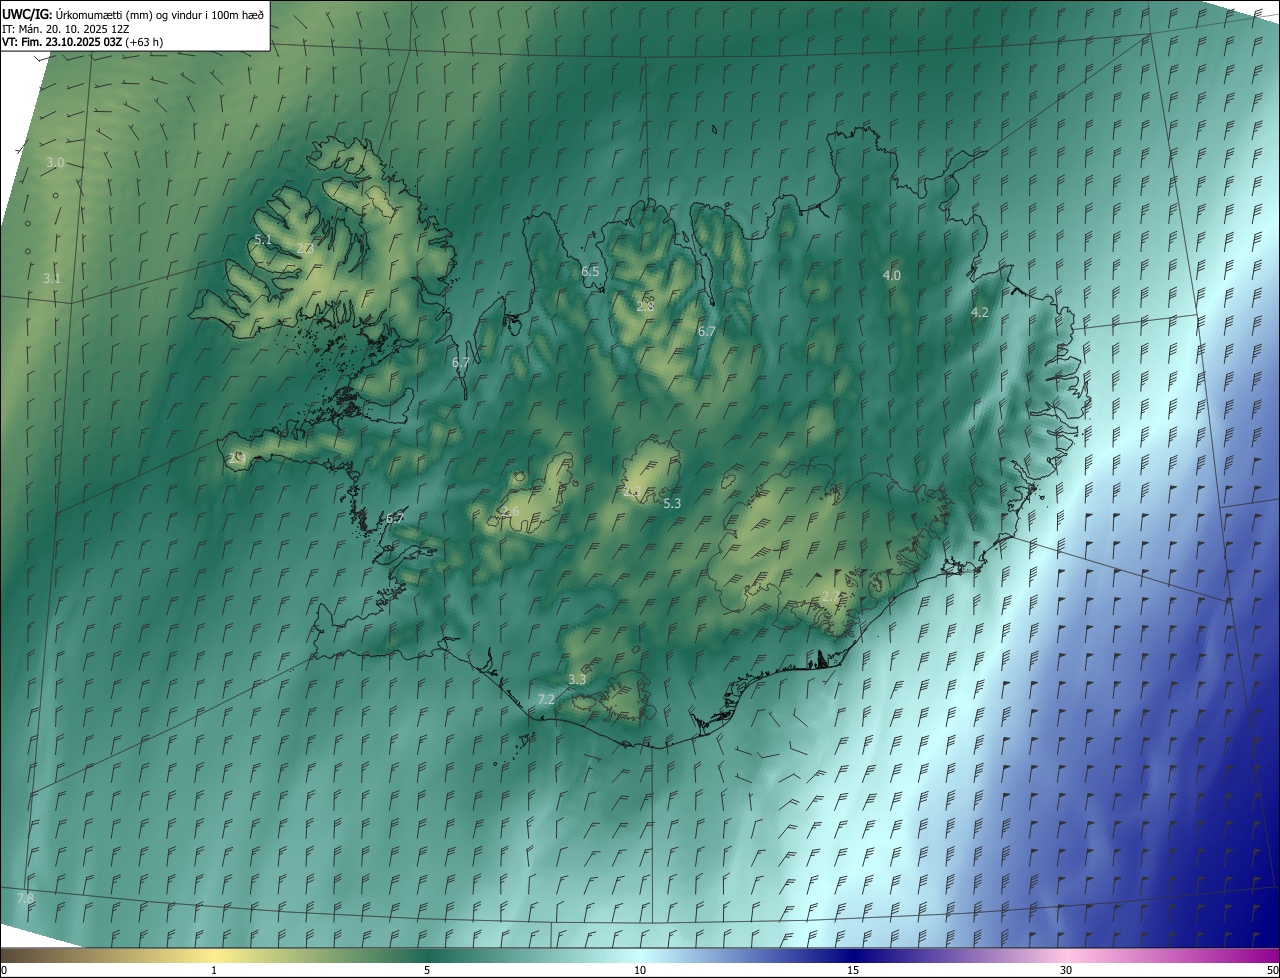Click the '2.8' precipitation value label
This screenshot has width=1280, height=978.
[x=645, y=305]
